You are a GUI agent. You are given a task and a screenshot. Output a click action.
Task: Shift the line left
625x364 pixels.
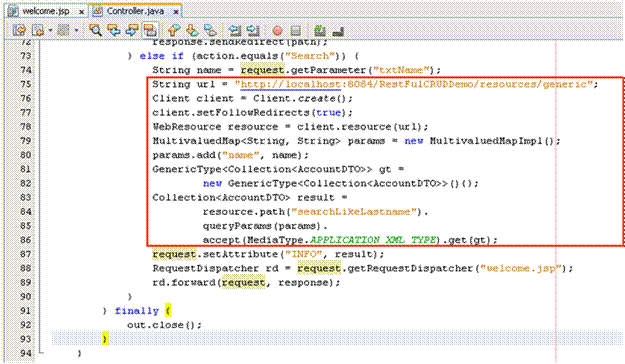tap(235, 30)
